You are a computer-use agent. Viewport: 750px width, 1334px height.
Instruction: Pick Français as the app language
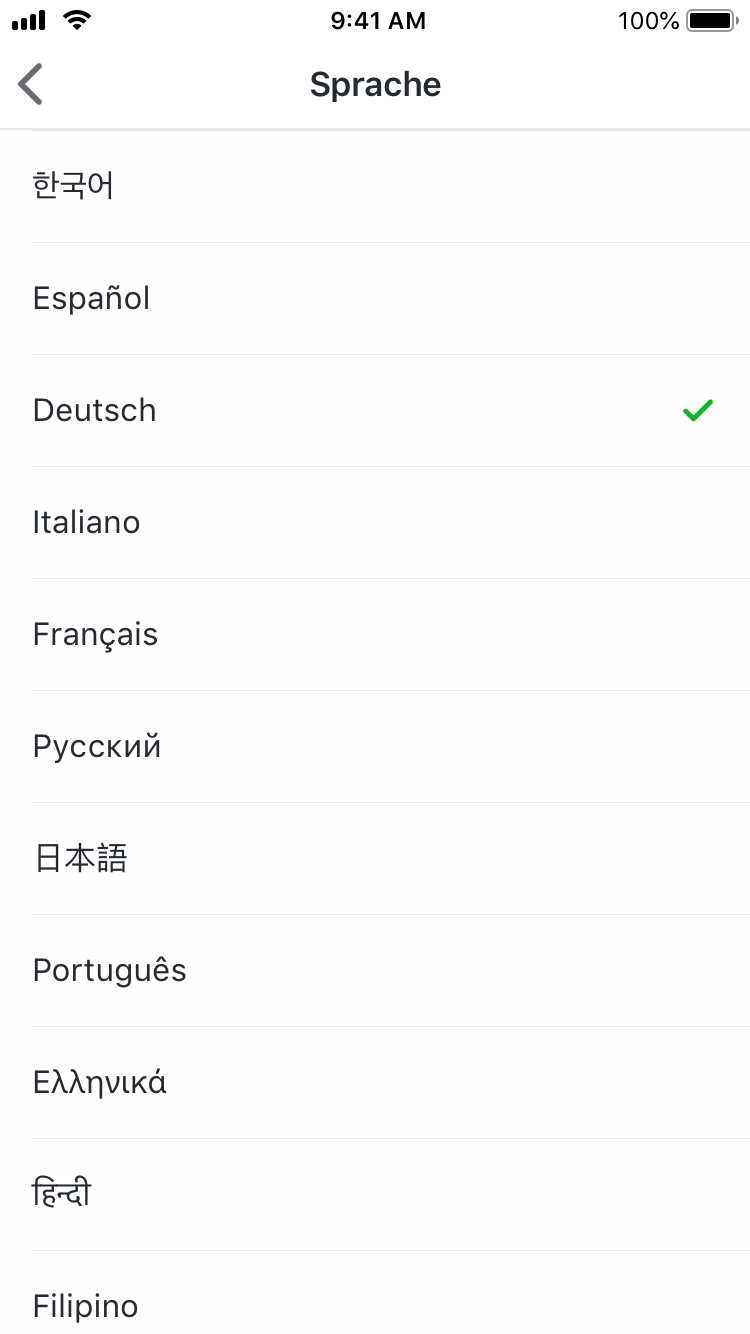click(96, 634)
